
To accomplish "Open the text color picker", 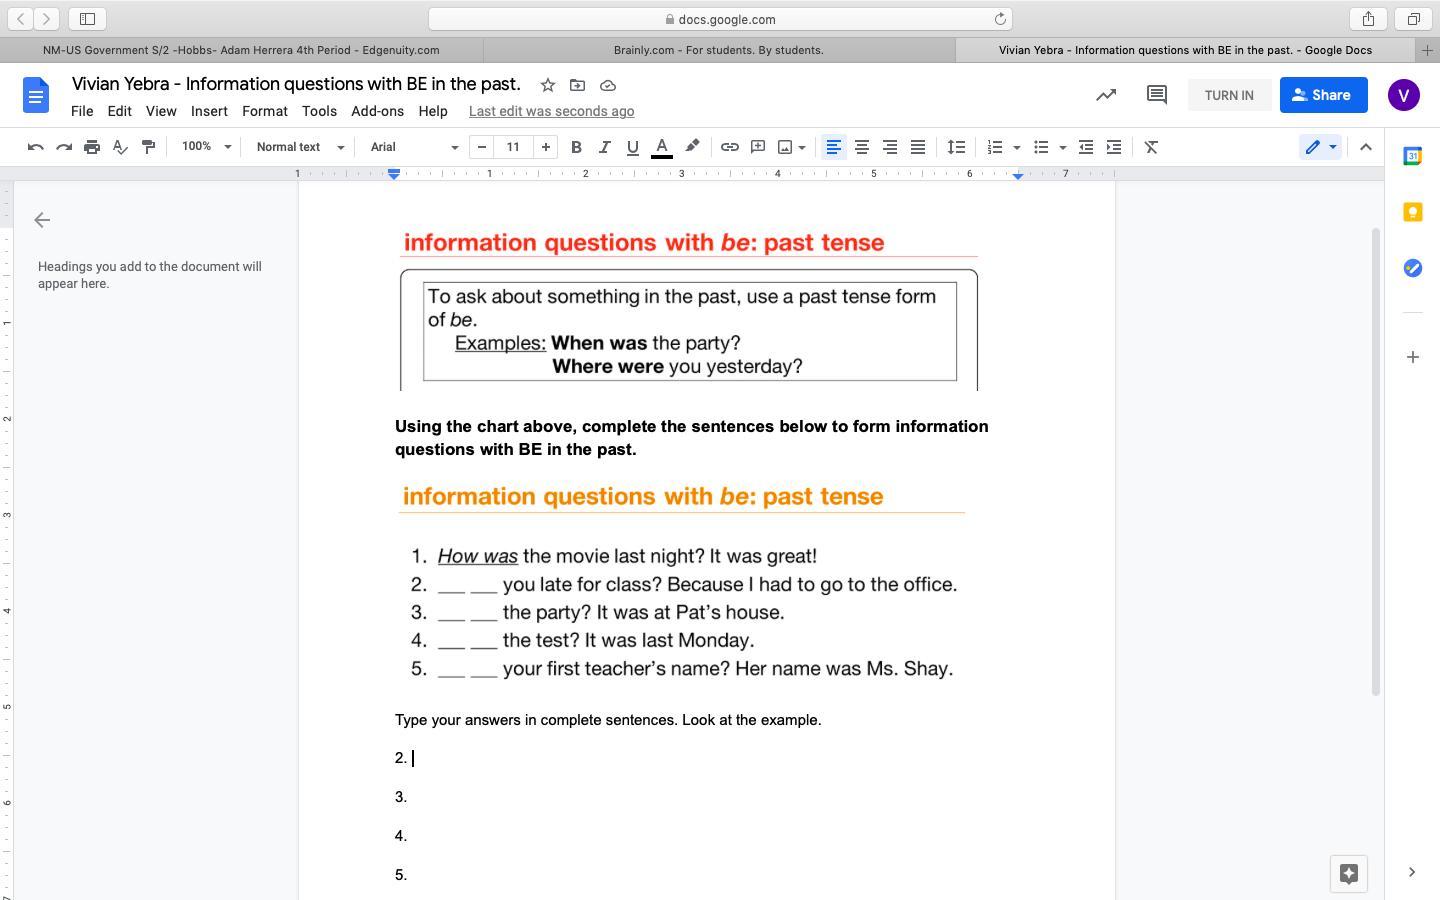I will 661,147.
